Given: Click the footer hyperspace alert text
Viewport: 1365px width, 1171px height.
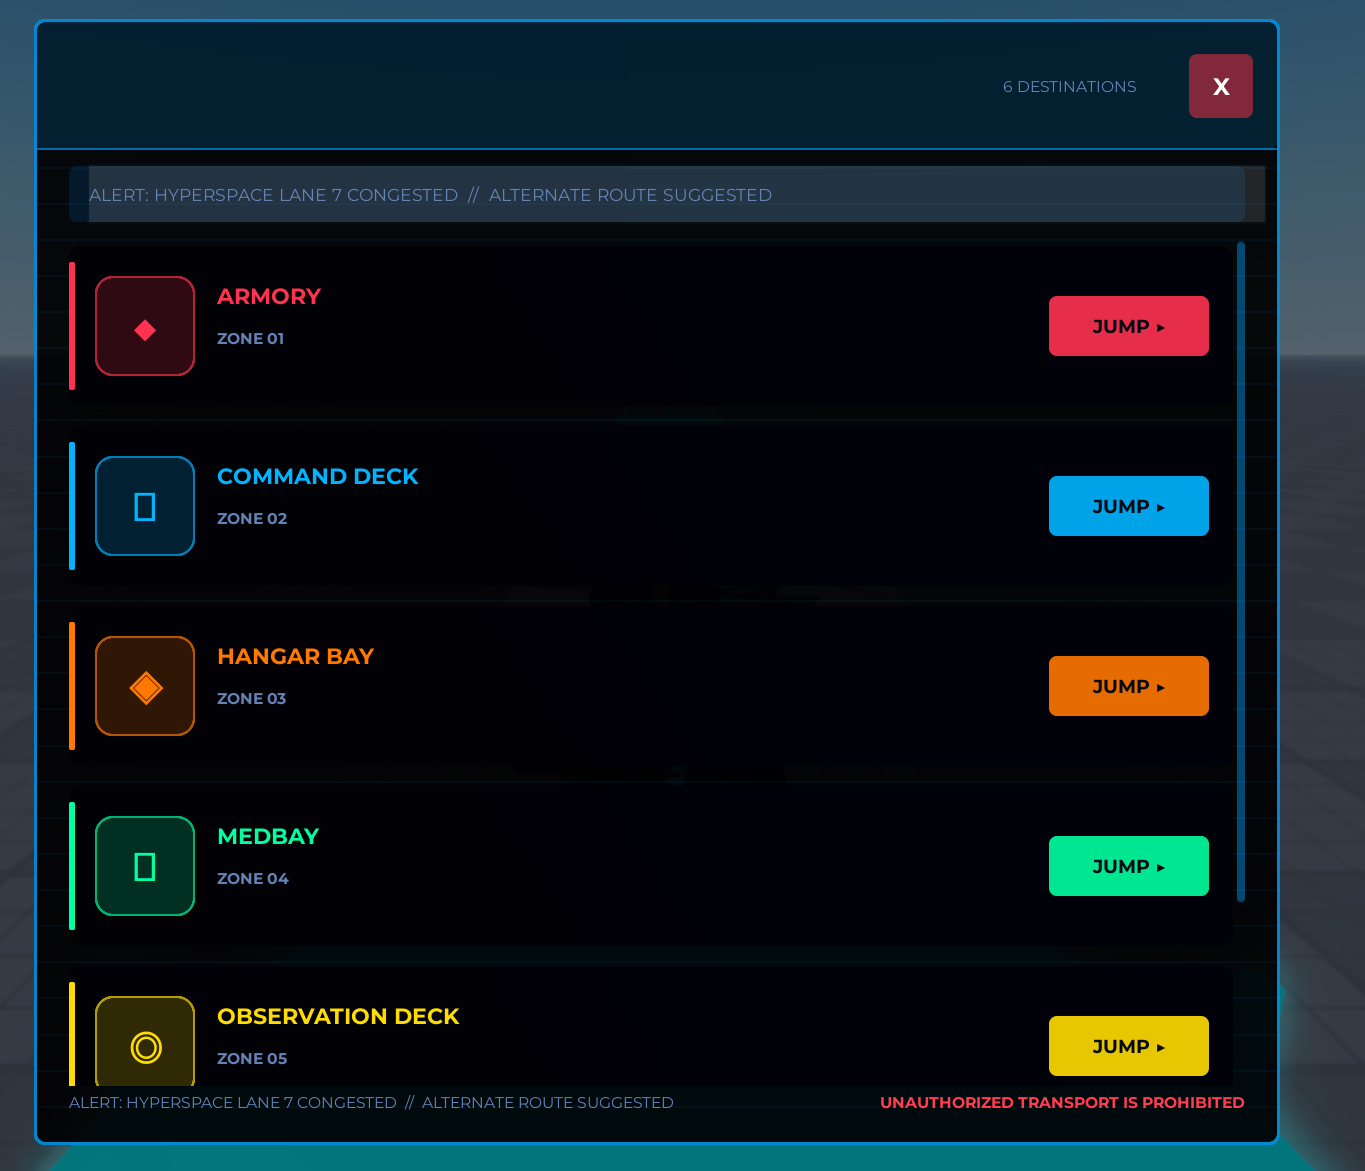Looking at the screenshot, I should click(x=371, y=1103).
